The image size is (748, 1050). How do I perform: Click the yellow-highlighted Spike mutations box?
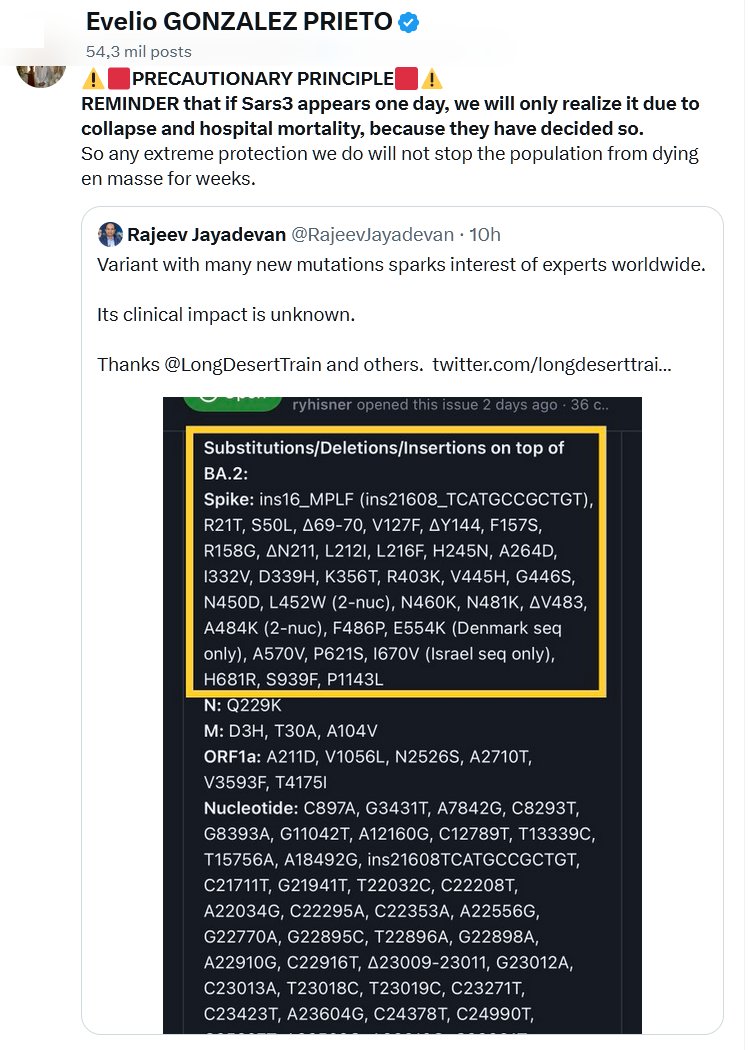(394, 560)
